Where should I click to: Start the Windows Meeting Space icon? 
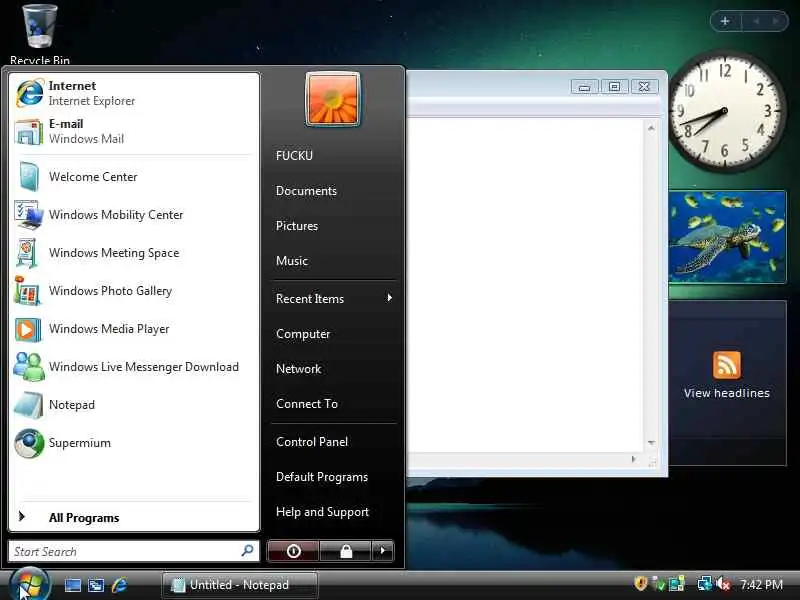click(28, 253)
